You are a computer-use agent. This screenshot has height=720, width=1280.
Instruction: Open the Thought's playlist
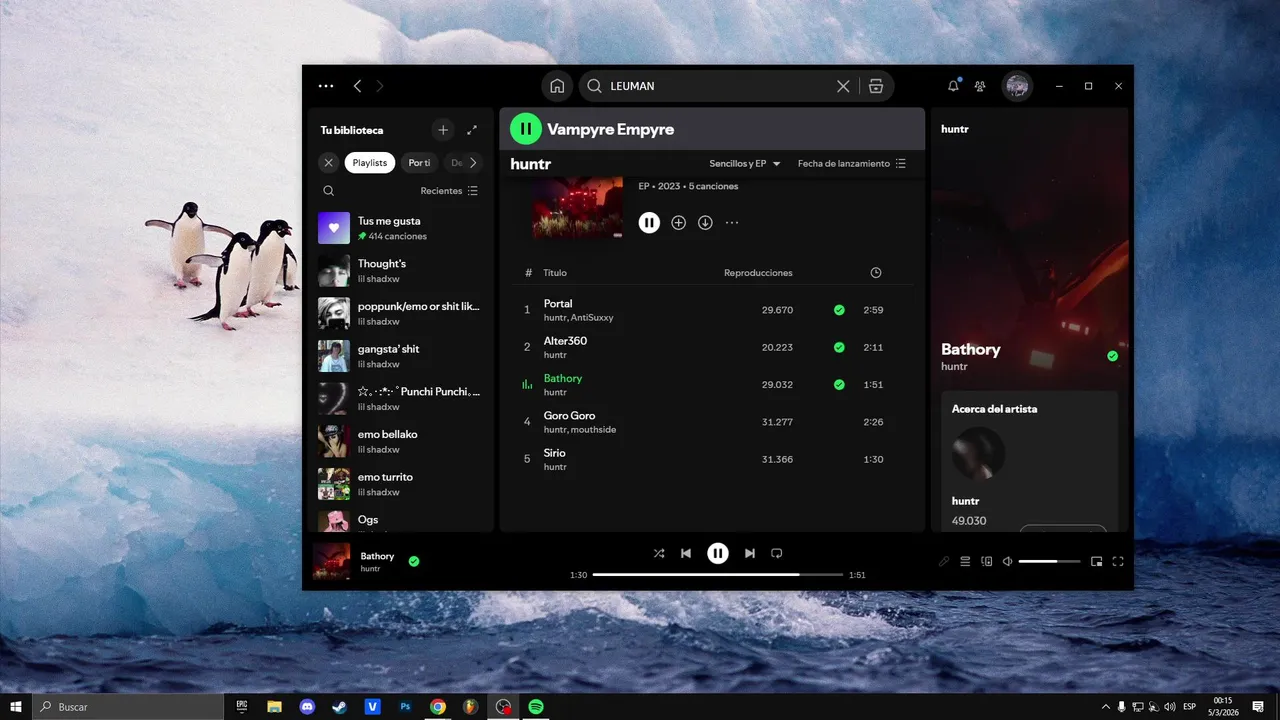(400, 271)
